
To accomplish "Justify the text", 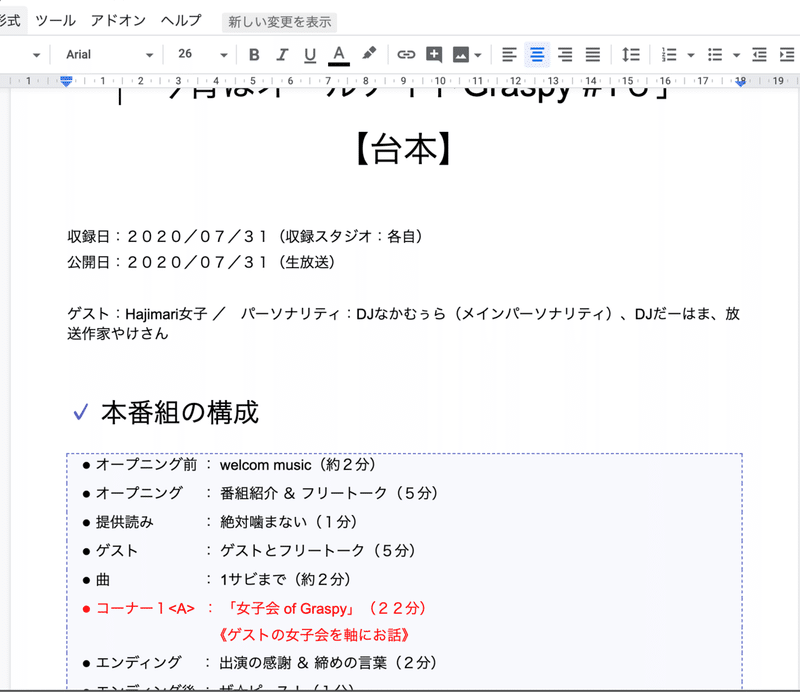I will coord(592,55).
